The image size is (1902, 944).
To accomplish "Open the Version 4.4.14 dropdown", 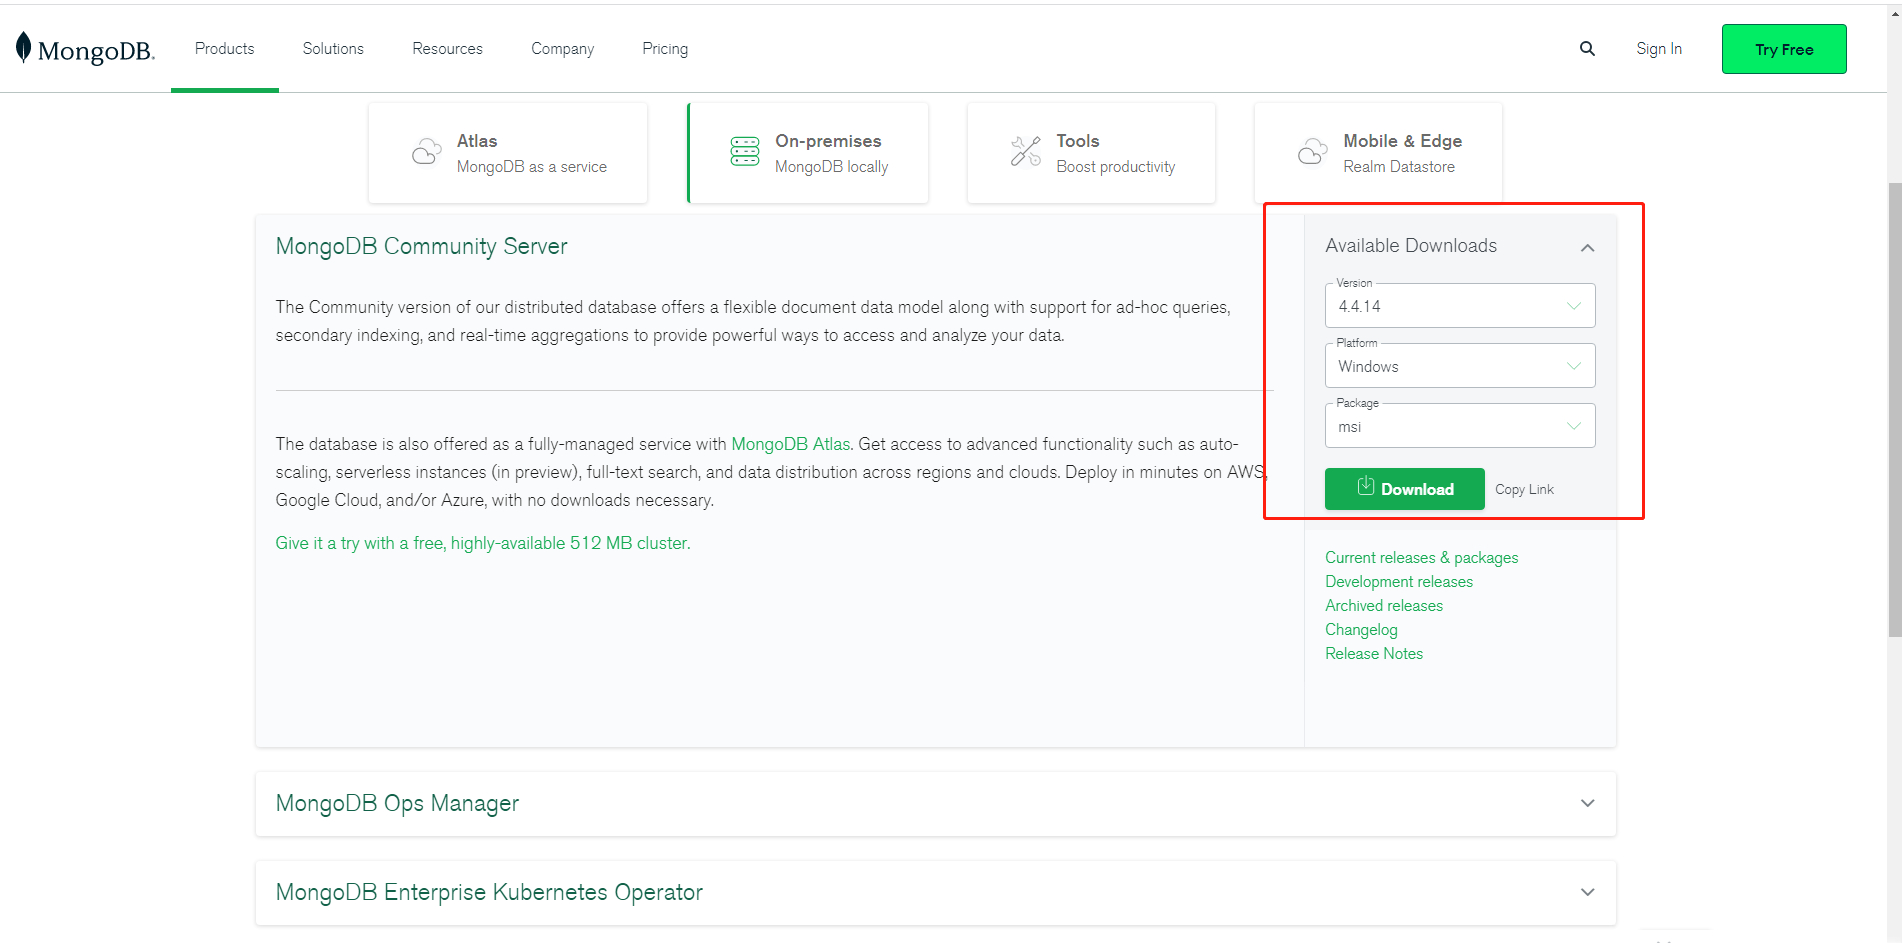I will point(1460,306).
